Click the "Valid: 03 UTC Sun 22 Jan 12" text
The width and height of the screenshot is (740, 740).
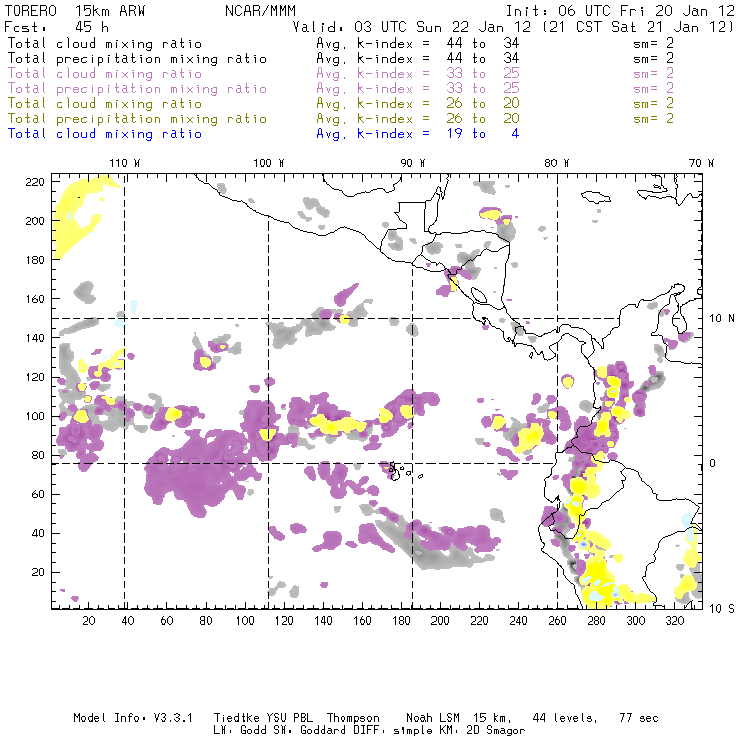click(x=412, y=27)
